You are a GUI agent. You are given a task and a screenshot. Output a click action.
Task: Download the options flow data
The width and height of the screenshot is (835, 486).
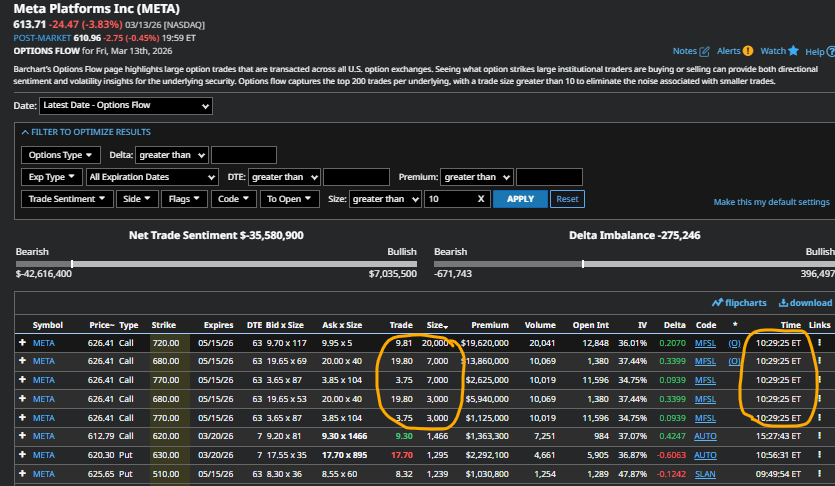click(804, 302)
